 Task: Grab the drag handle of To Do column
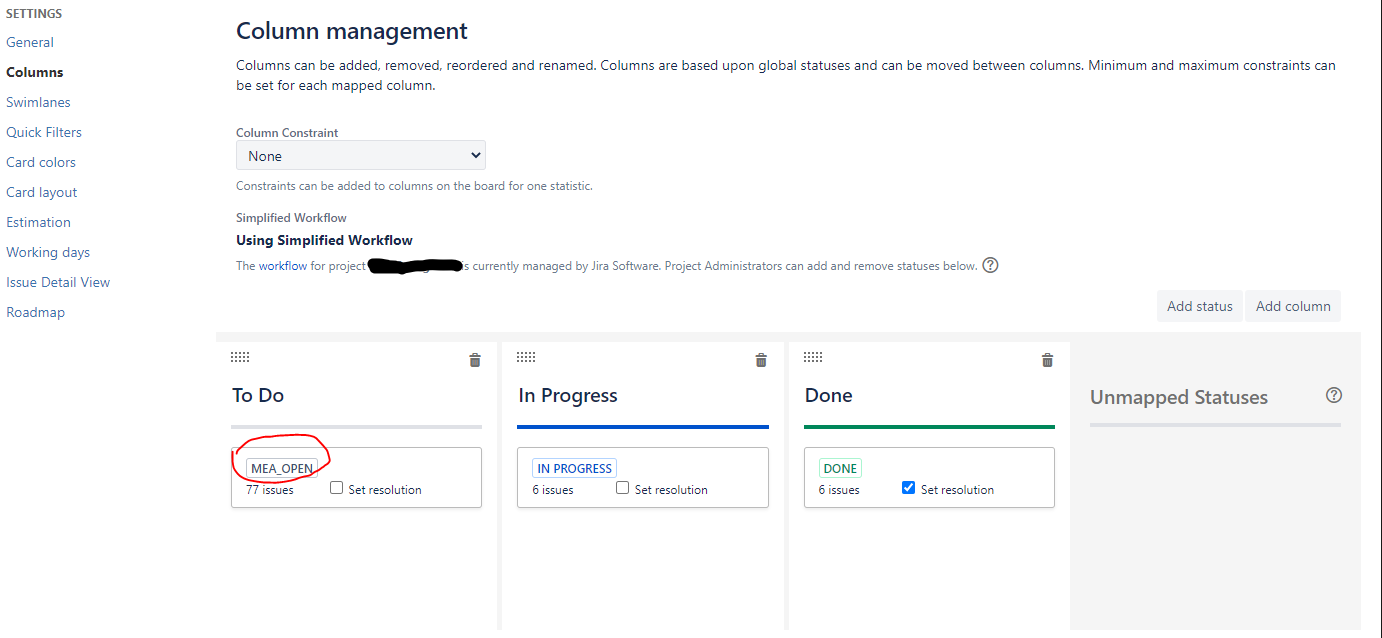pos(240,357)
